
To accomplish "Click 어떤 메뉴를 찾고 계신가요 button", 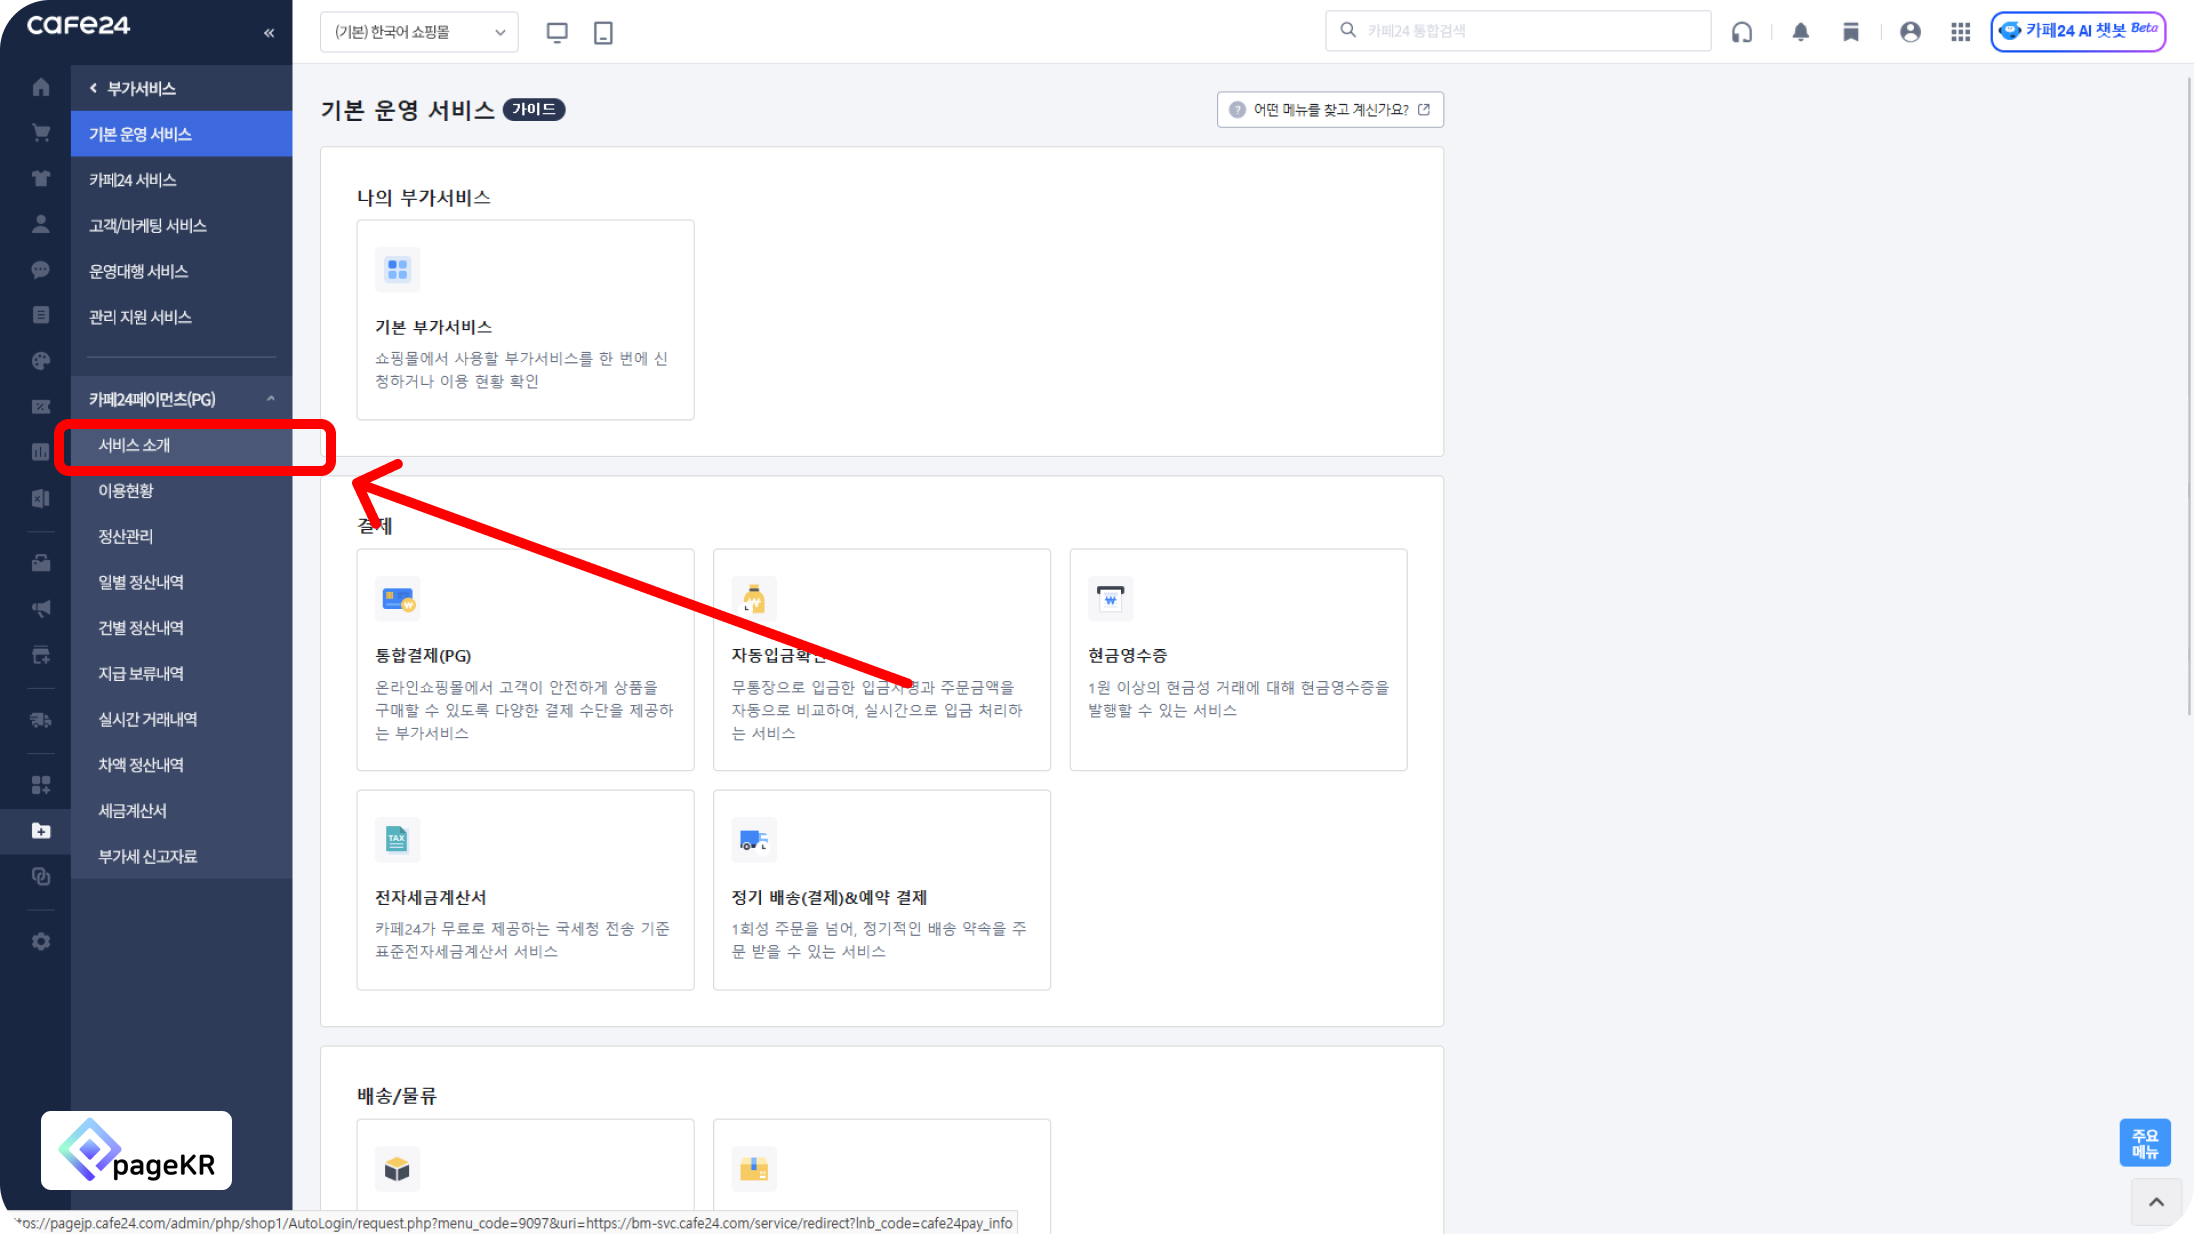I will (1330, 110).
